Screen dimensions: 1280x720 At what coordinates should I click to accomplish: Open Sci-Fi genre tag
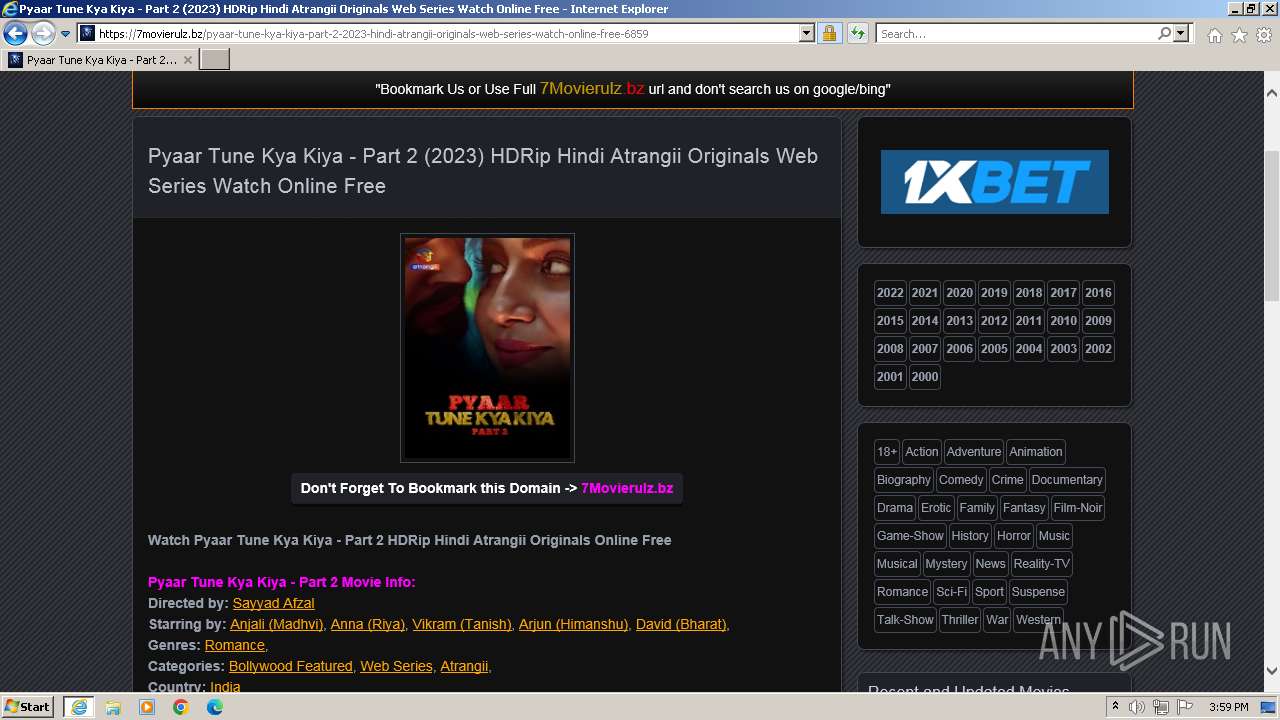pos(951,592)
